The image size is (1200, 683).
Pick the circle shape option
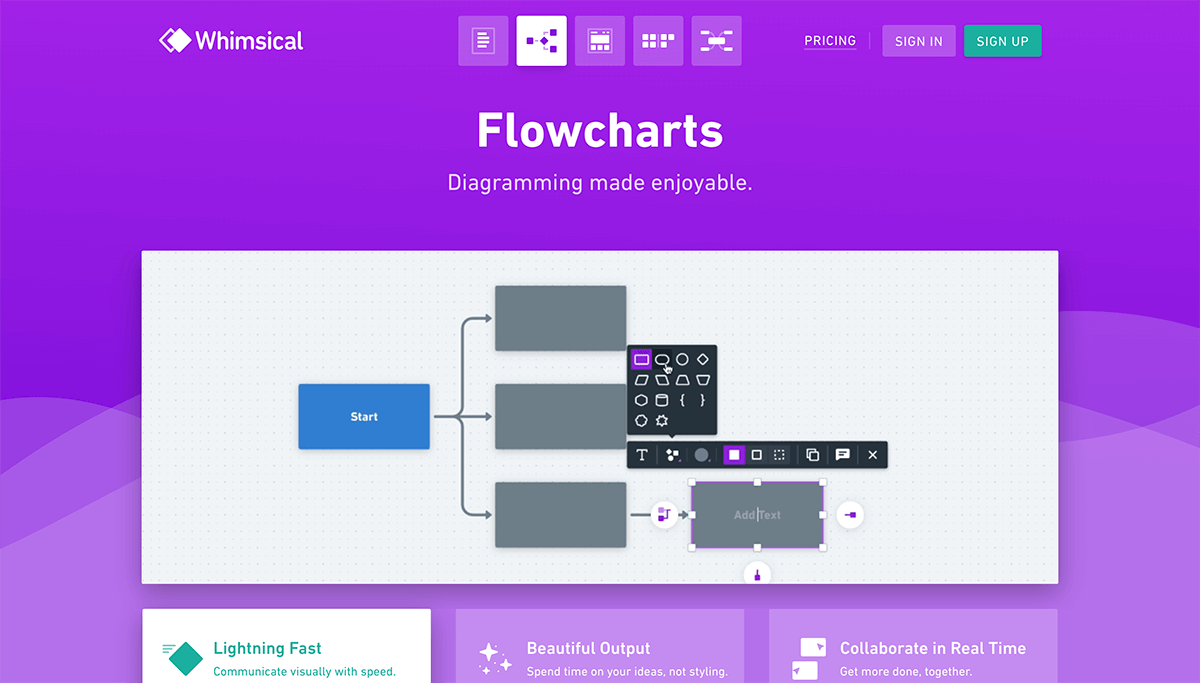click(x=682, y=359)
